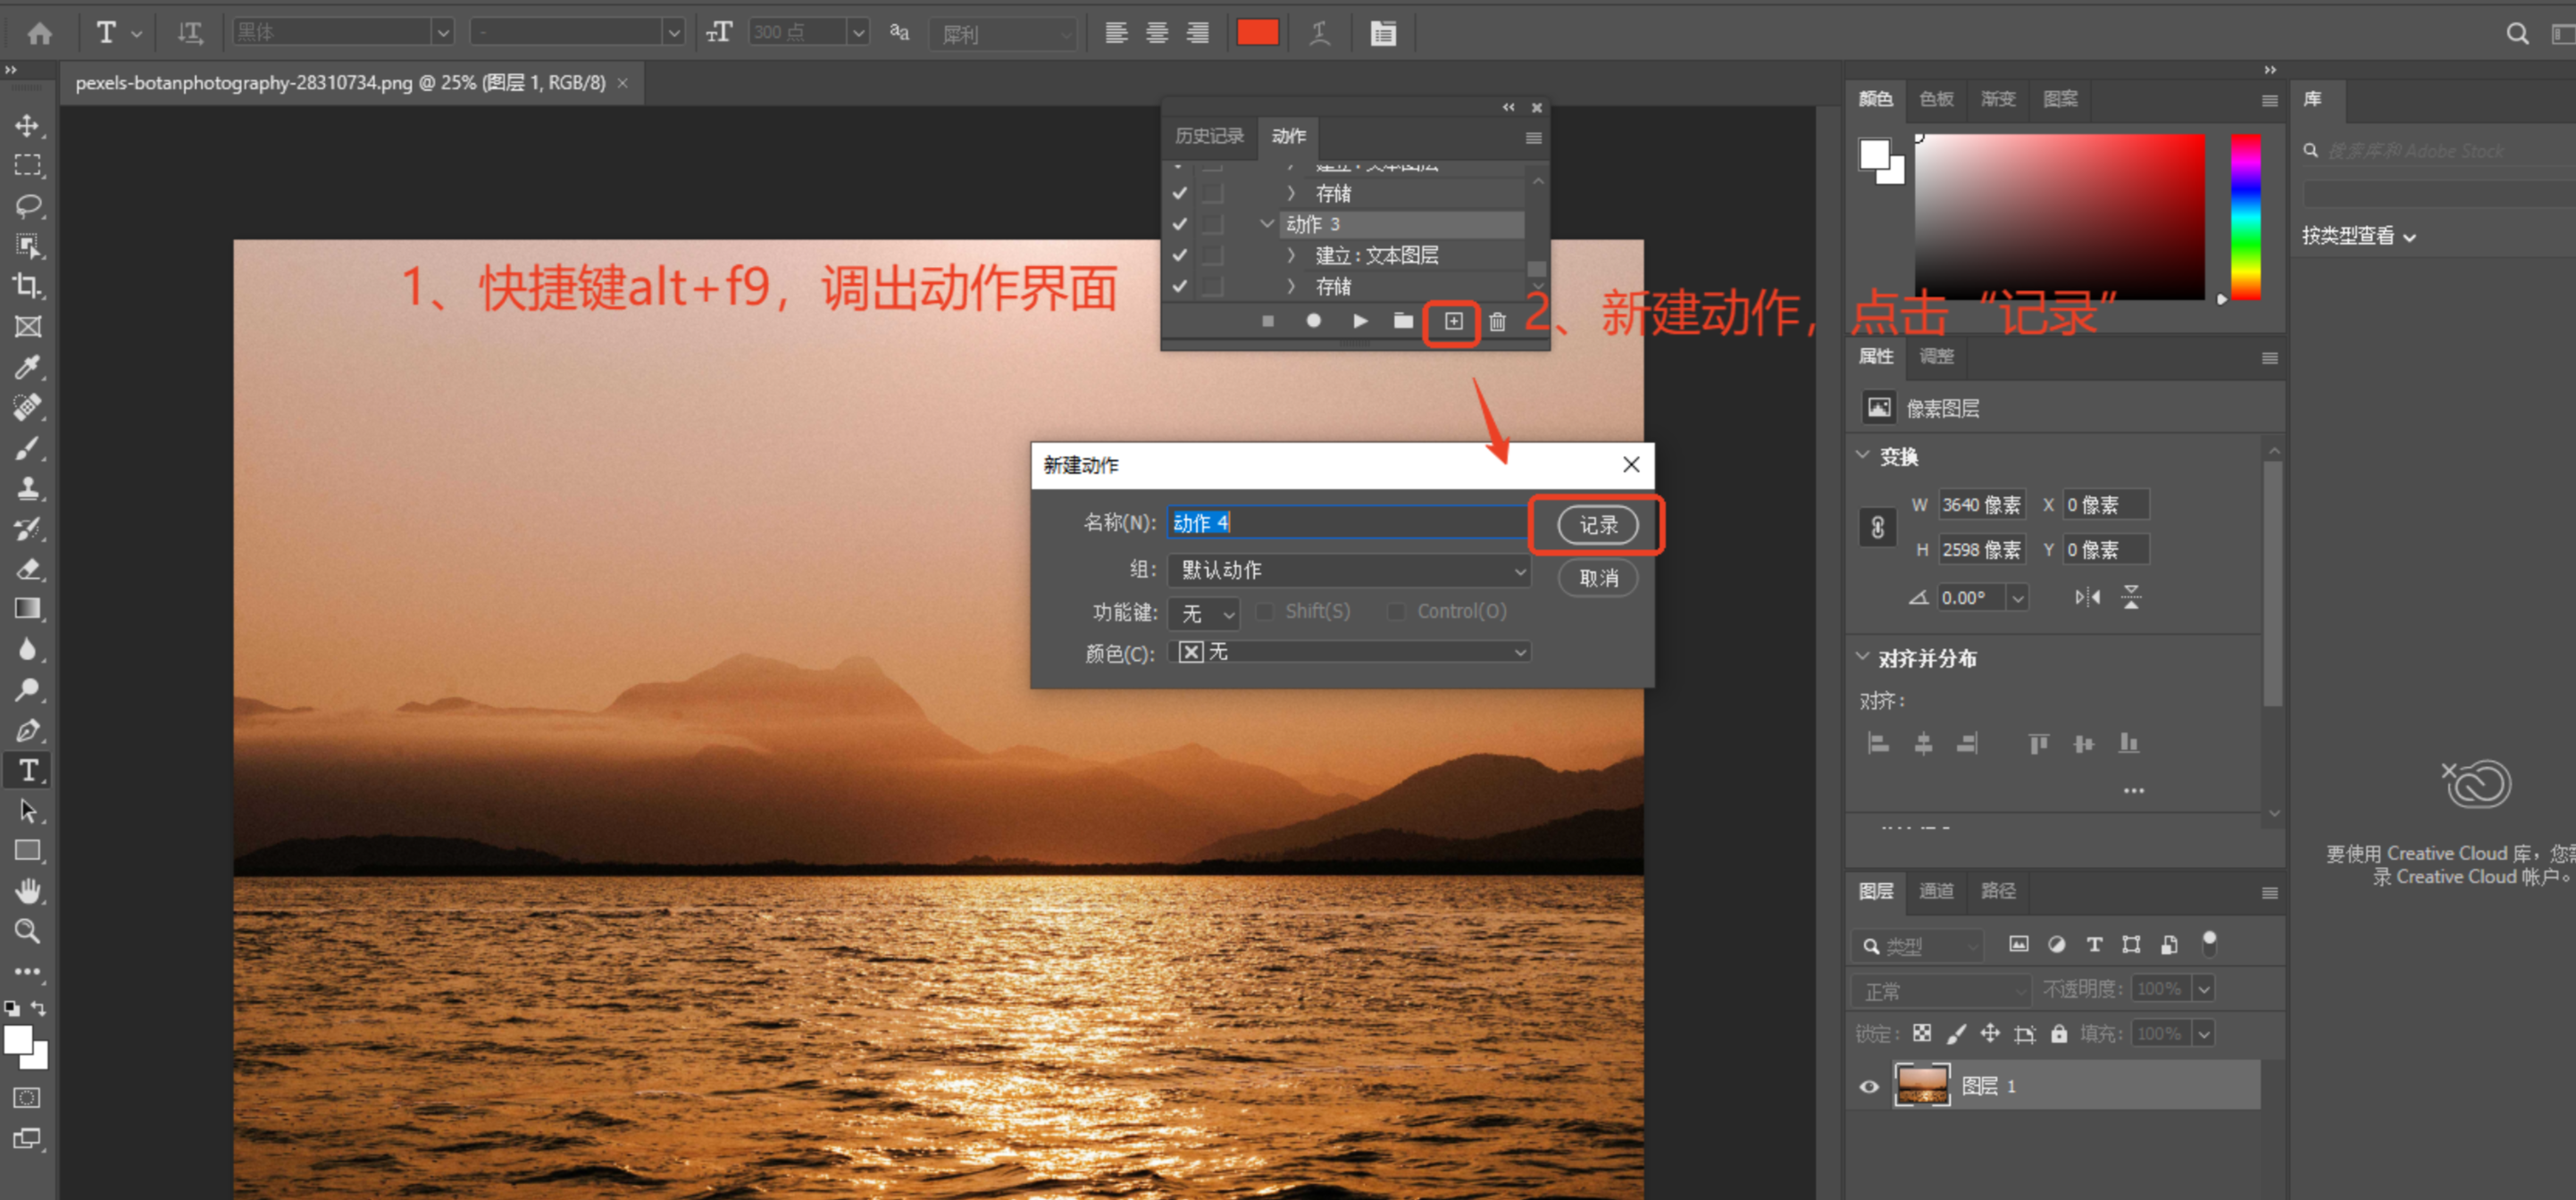Click the flip horizontal icon
Screen dimensions: 2576x1200
(2087, 598)
